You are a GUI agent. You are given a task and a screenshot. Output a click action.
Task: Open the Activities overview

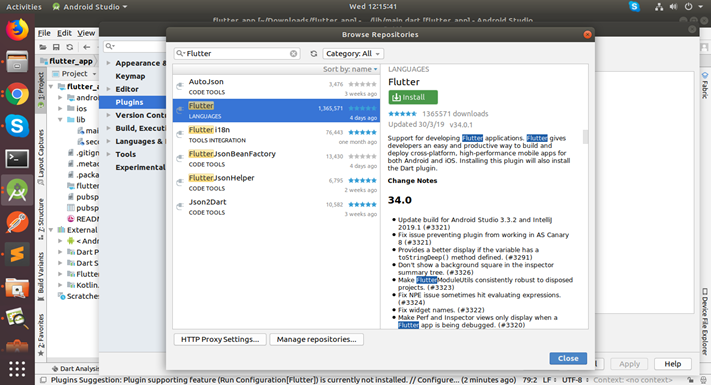pyautogui.click(x=24, y=7)
